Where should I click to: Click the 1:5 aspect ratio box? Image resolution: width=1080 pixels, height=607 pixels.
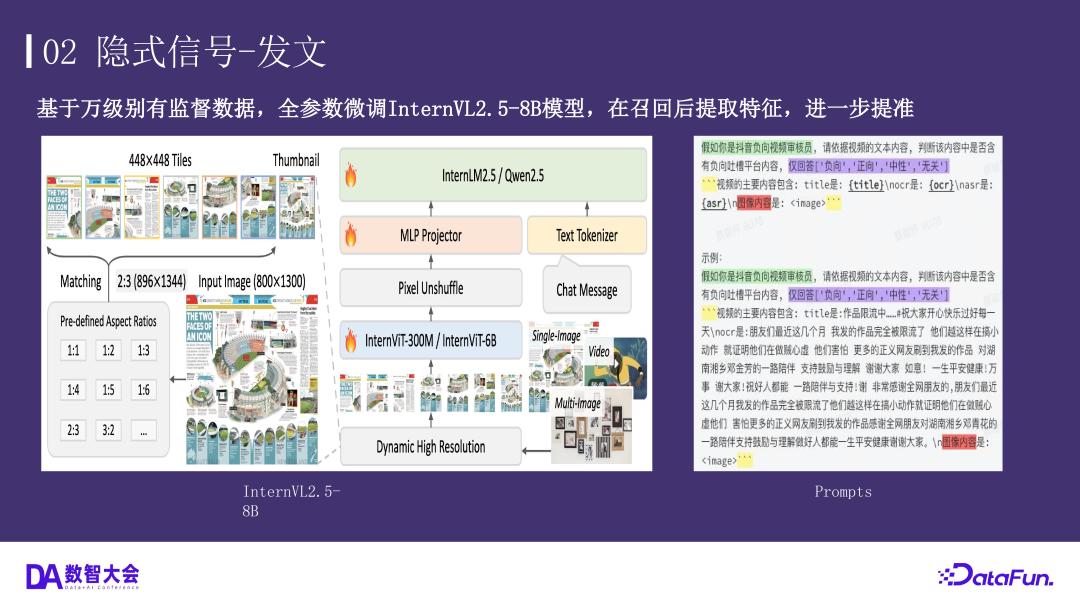click(x=108, y=390)
